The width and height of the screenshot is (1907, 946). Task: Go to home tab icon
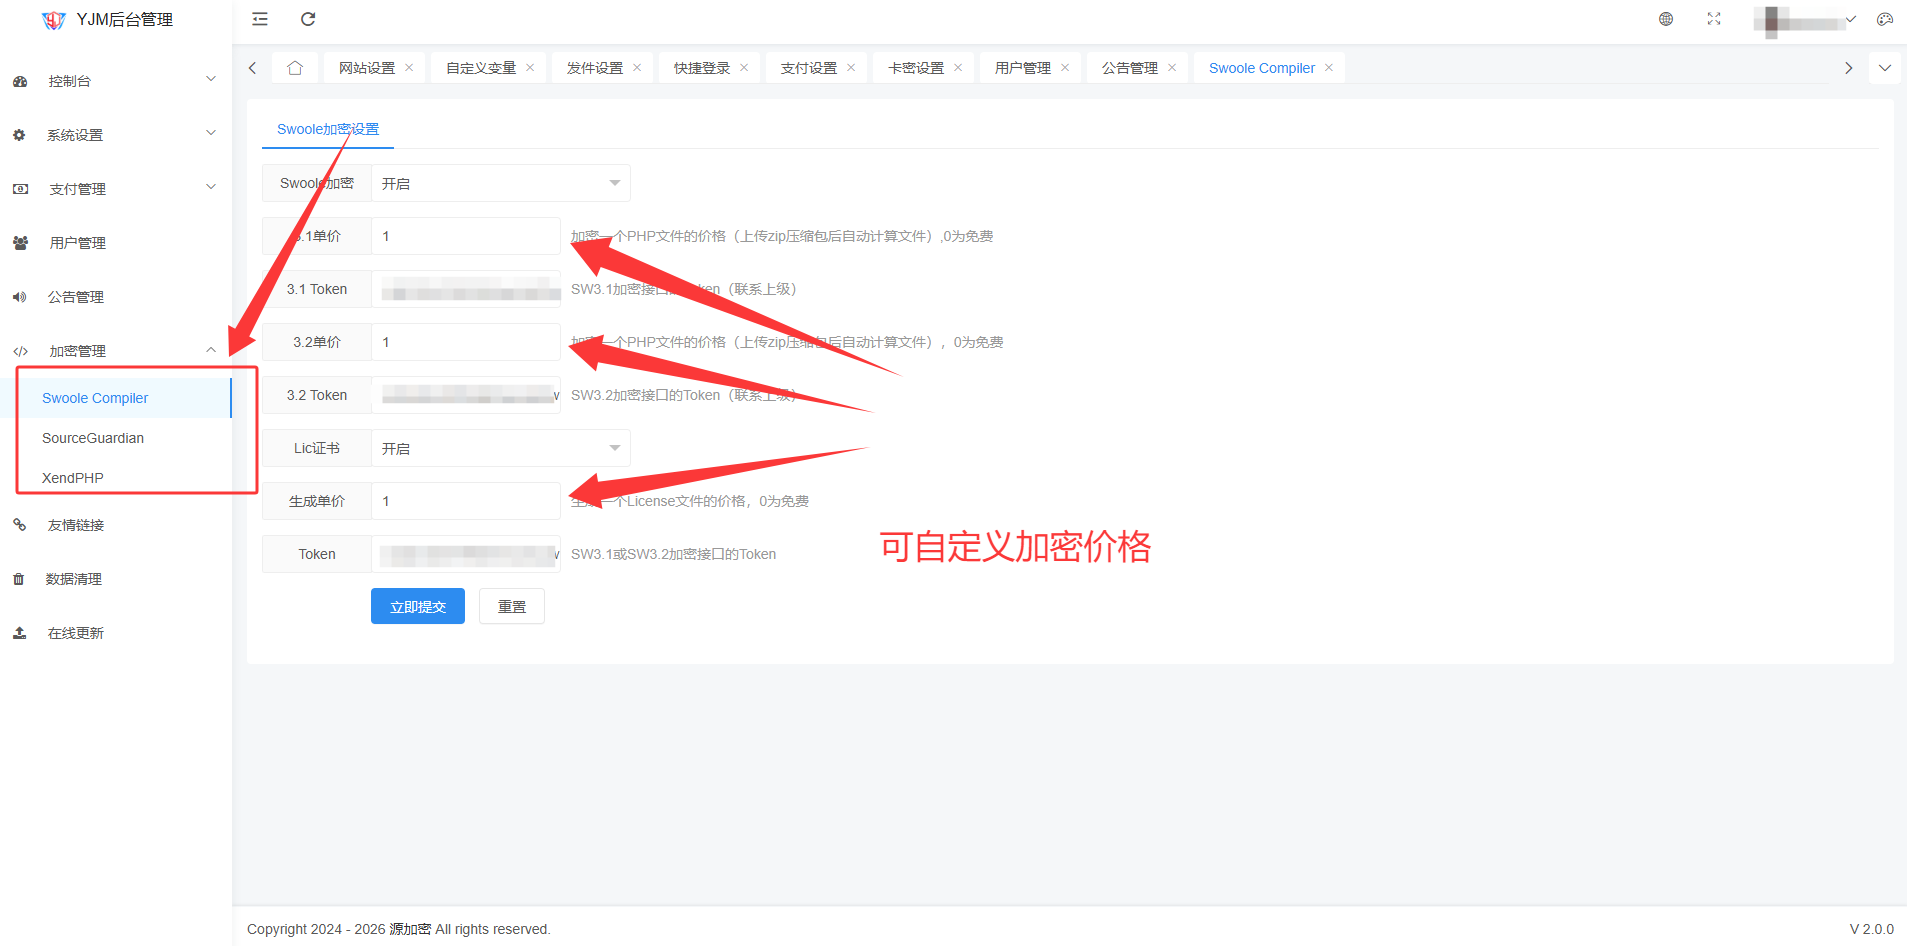pos(295,68)
